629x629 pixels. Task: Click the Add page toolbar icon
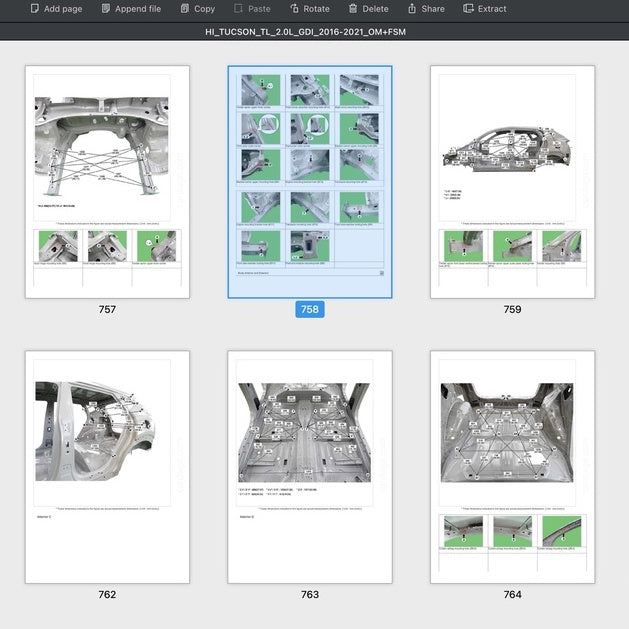(35, 9)
